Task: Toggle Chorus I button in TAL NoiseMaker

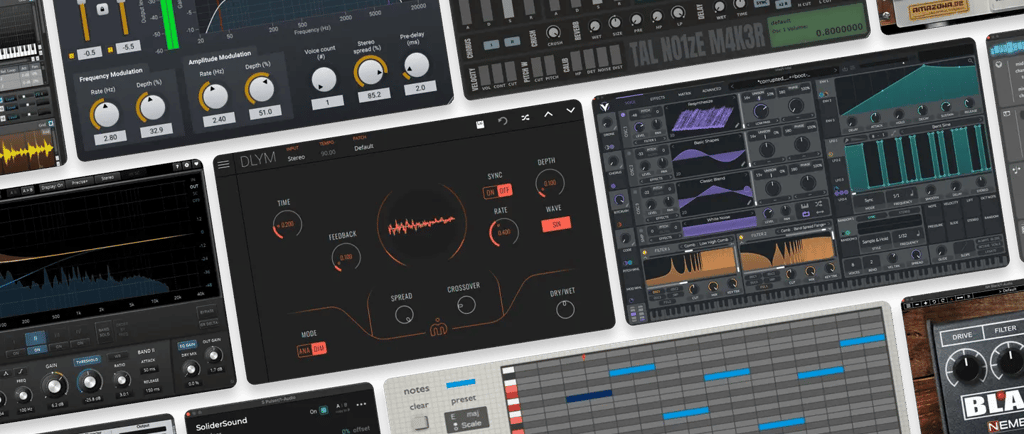Action: [494, 44]
